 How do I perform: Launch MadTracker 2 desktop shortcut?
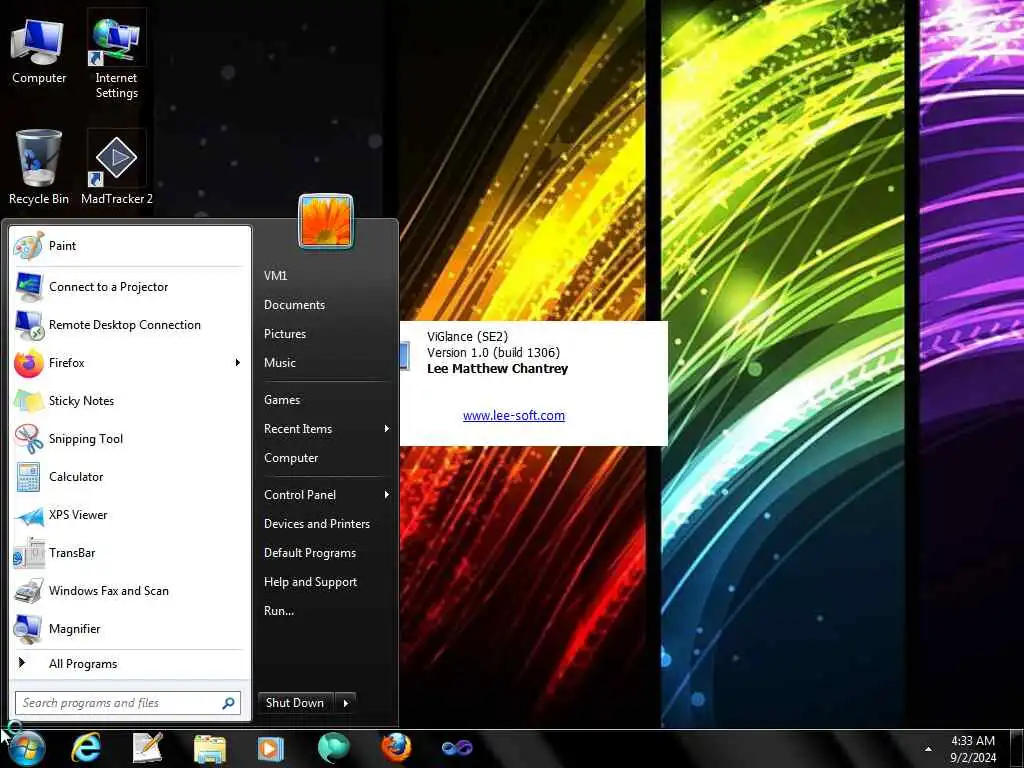116,167
